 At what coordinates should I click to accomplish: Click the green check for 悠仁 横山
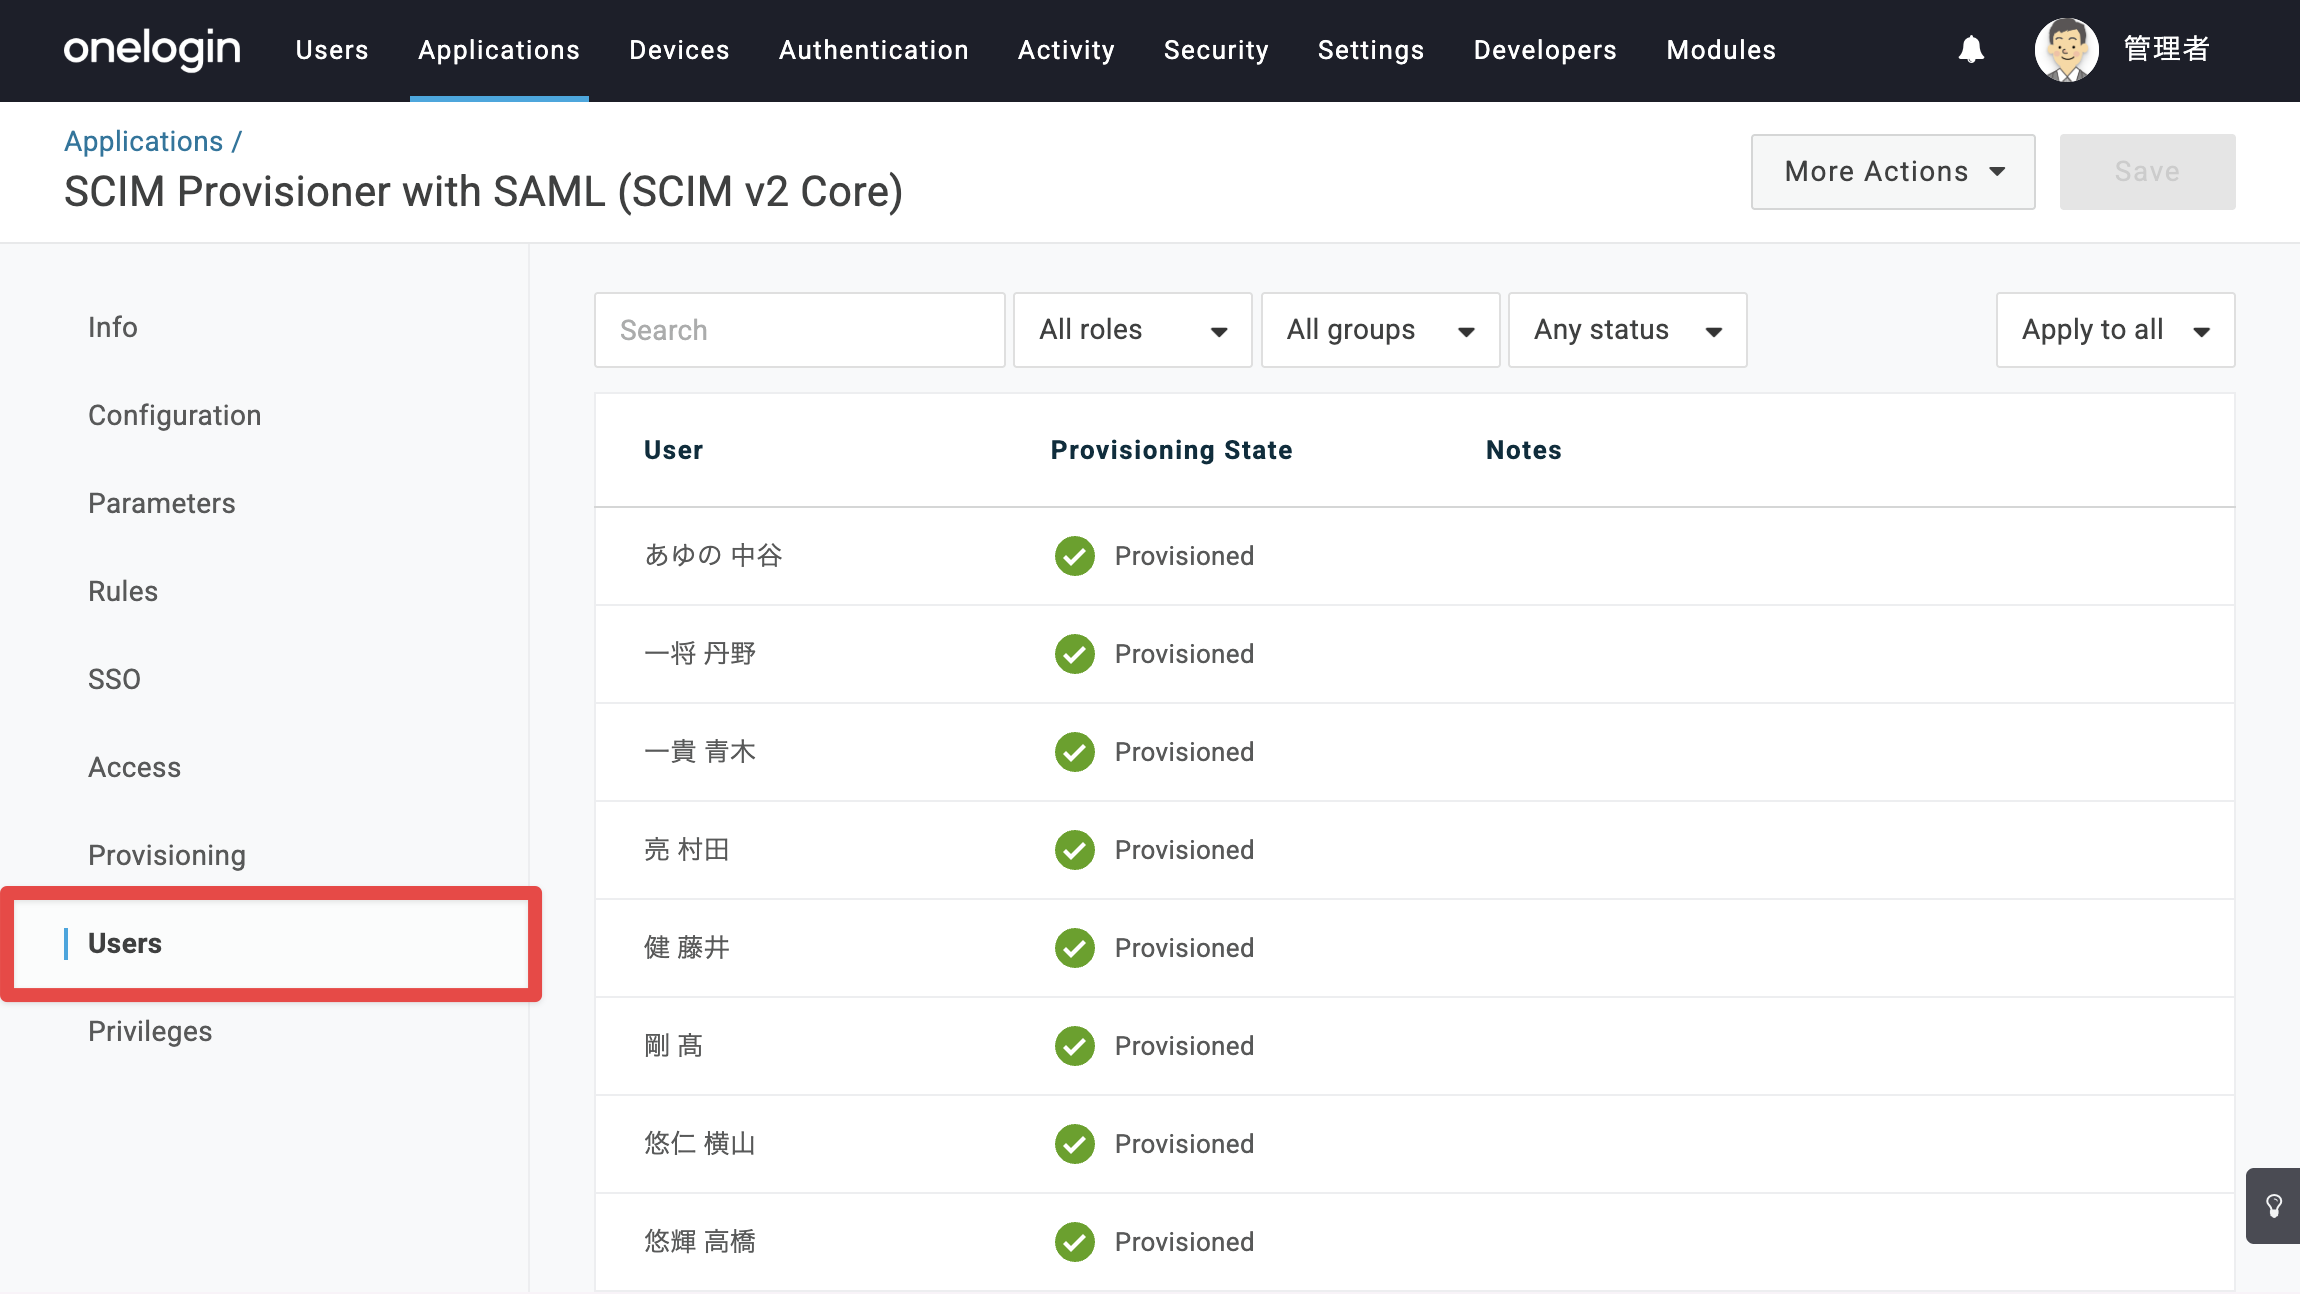(x=1075, y=1144)
